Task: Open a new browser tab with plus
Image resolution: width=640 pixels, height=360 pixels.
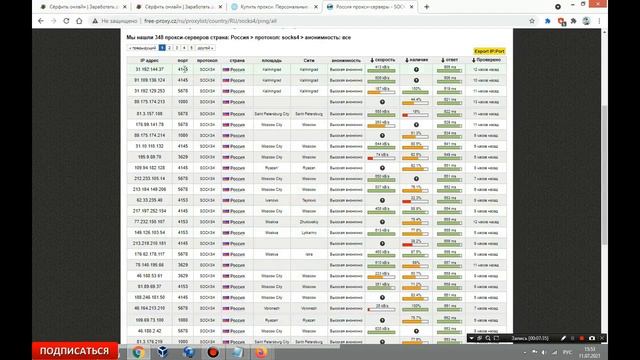Action: point(427,7)
